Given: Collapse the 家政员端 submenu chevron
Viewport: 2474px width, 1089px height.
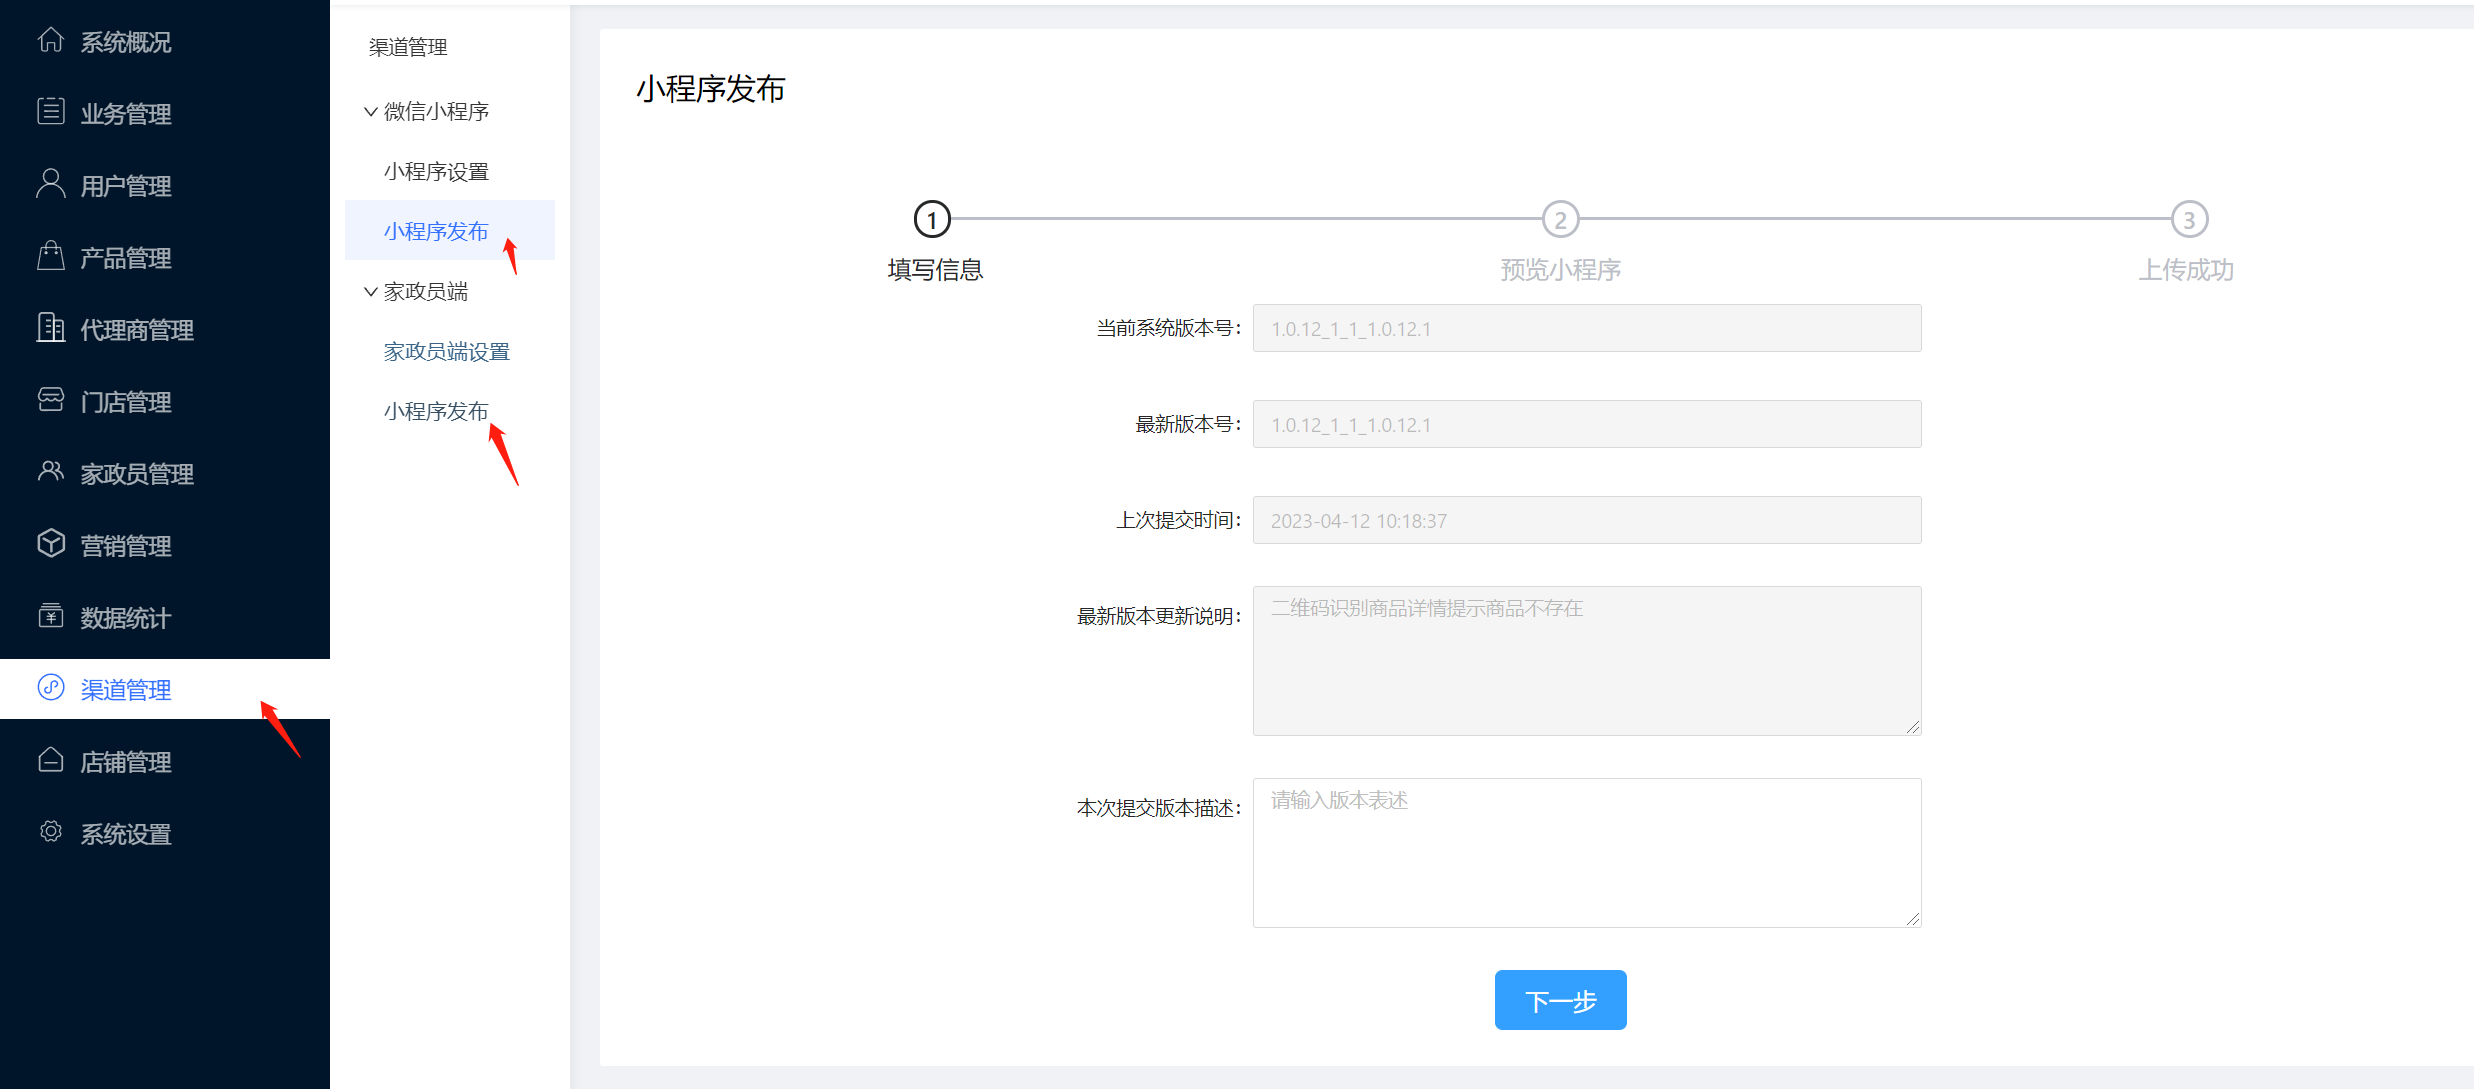Looking at the screenshot, I should click(371, 292).
